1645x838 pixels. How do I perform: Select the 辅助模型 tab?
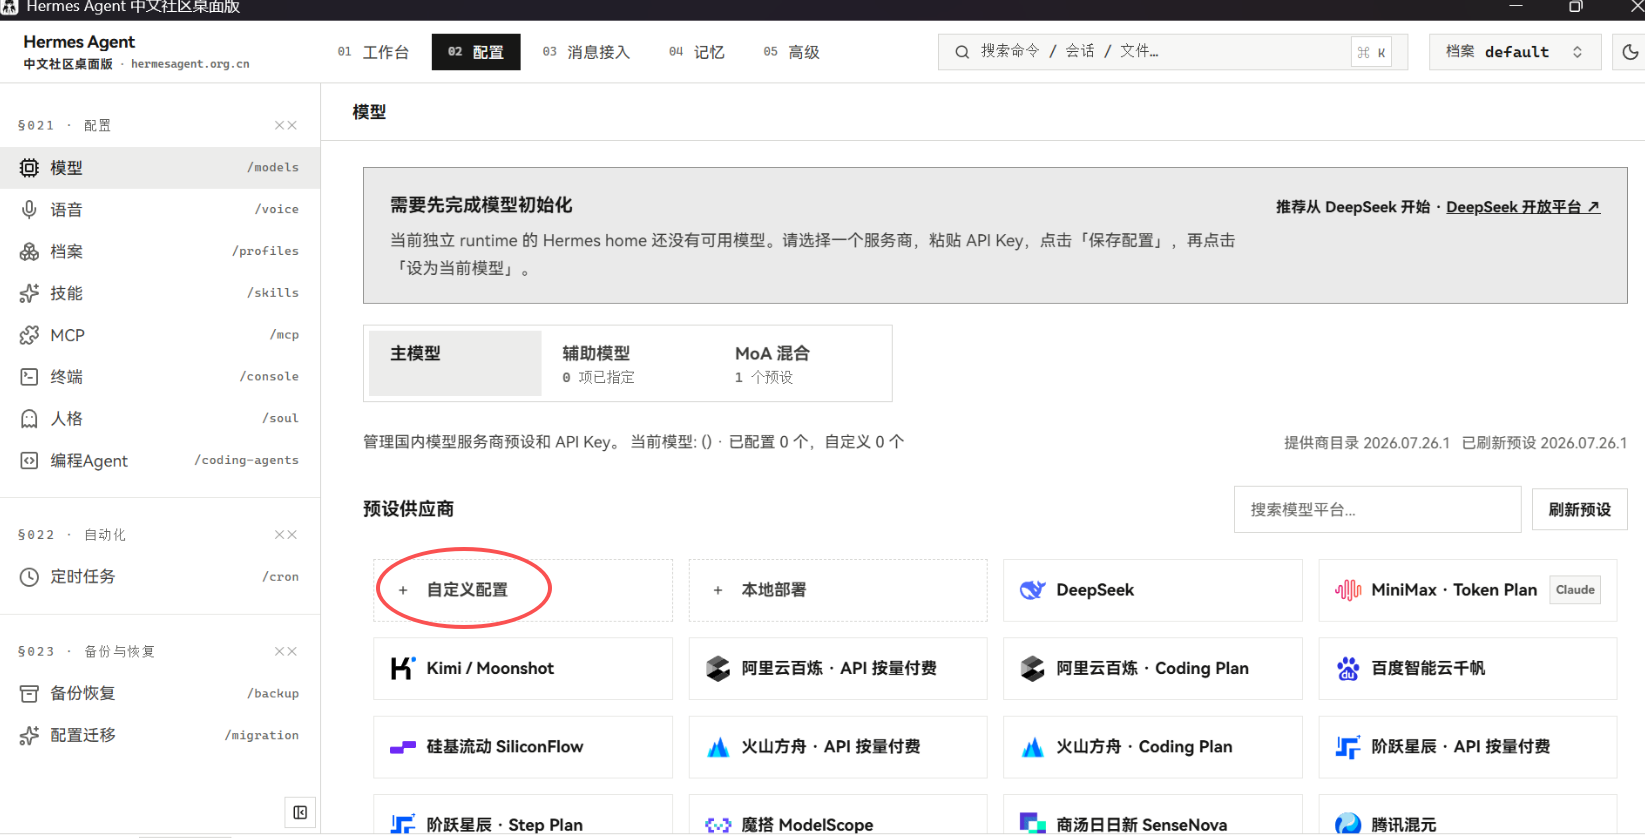[627, 363]
